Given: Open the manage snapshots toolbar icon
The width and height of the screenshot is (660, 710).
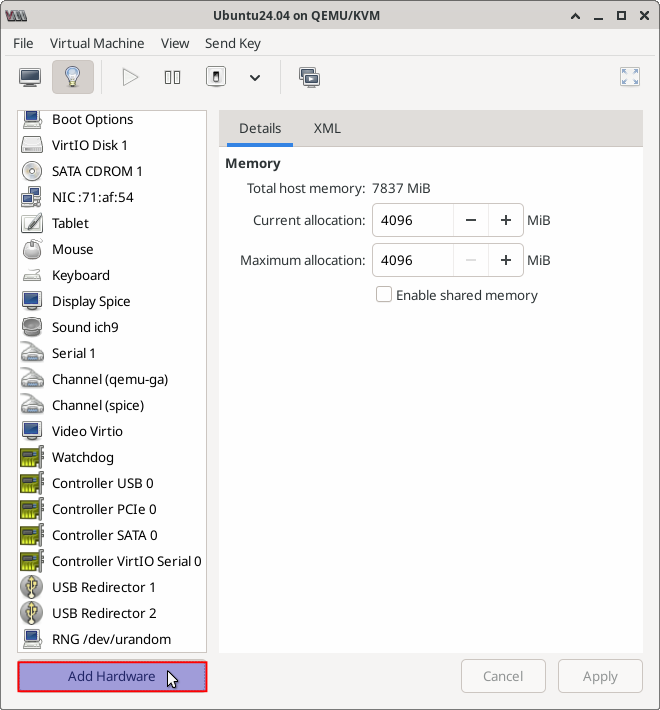Looking at the screenshot, I should [x=309, y=77].
